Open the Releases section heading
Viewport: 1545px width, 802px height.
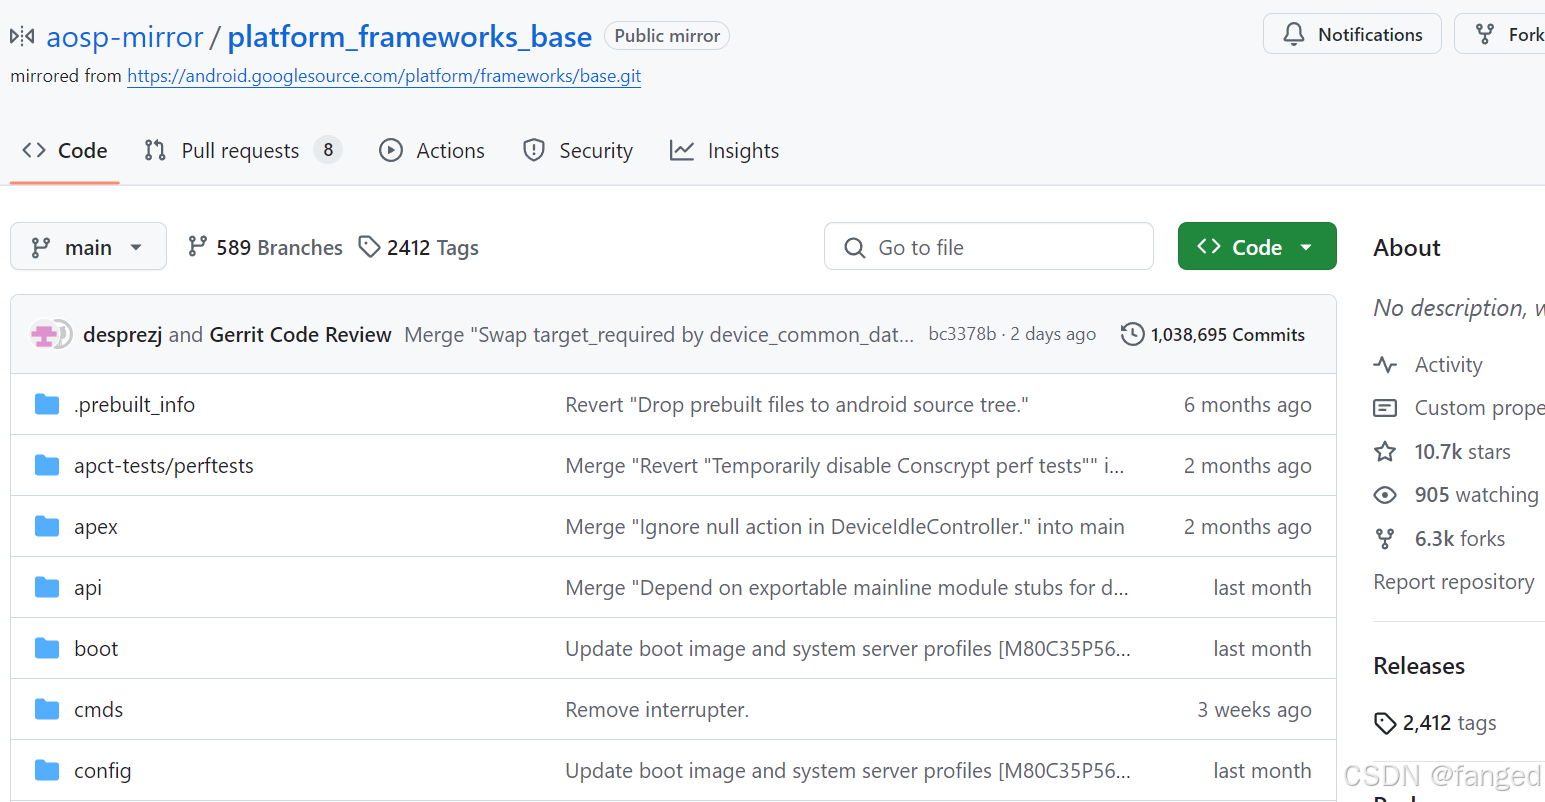point(1418,666)
